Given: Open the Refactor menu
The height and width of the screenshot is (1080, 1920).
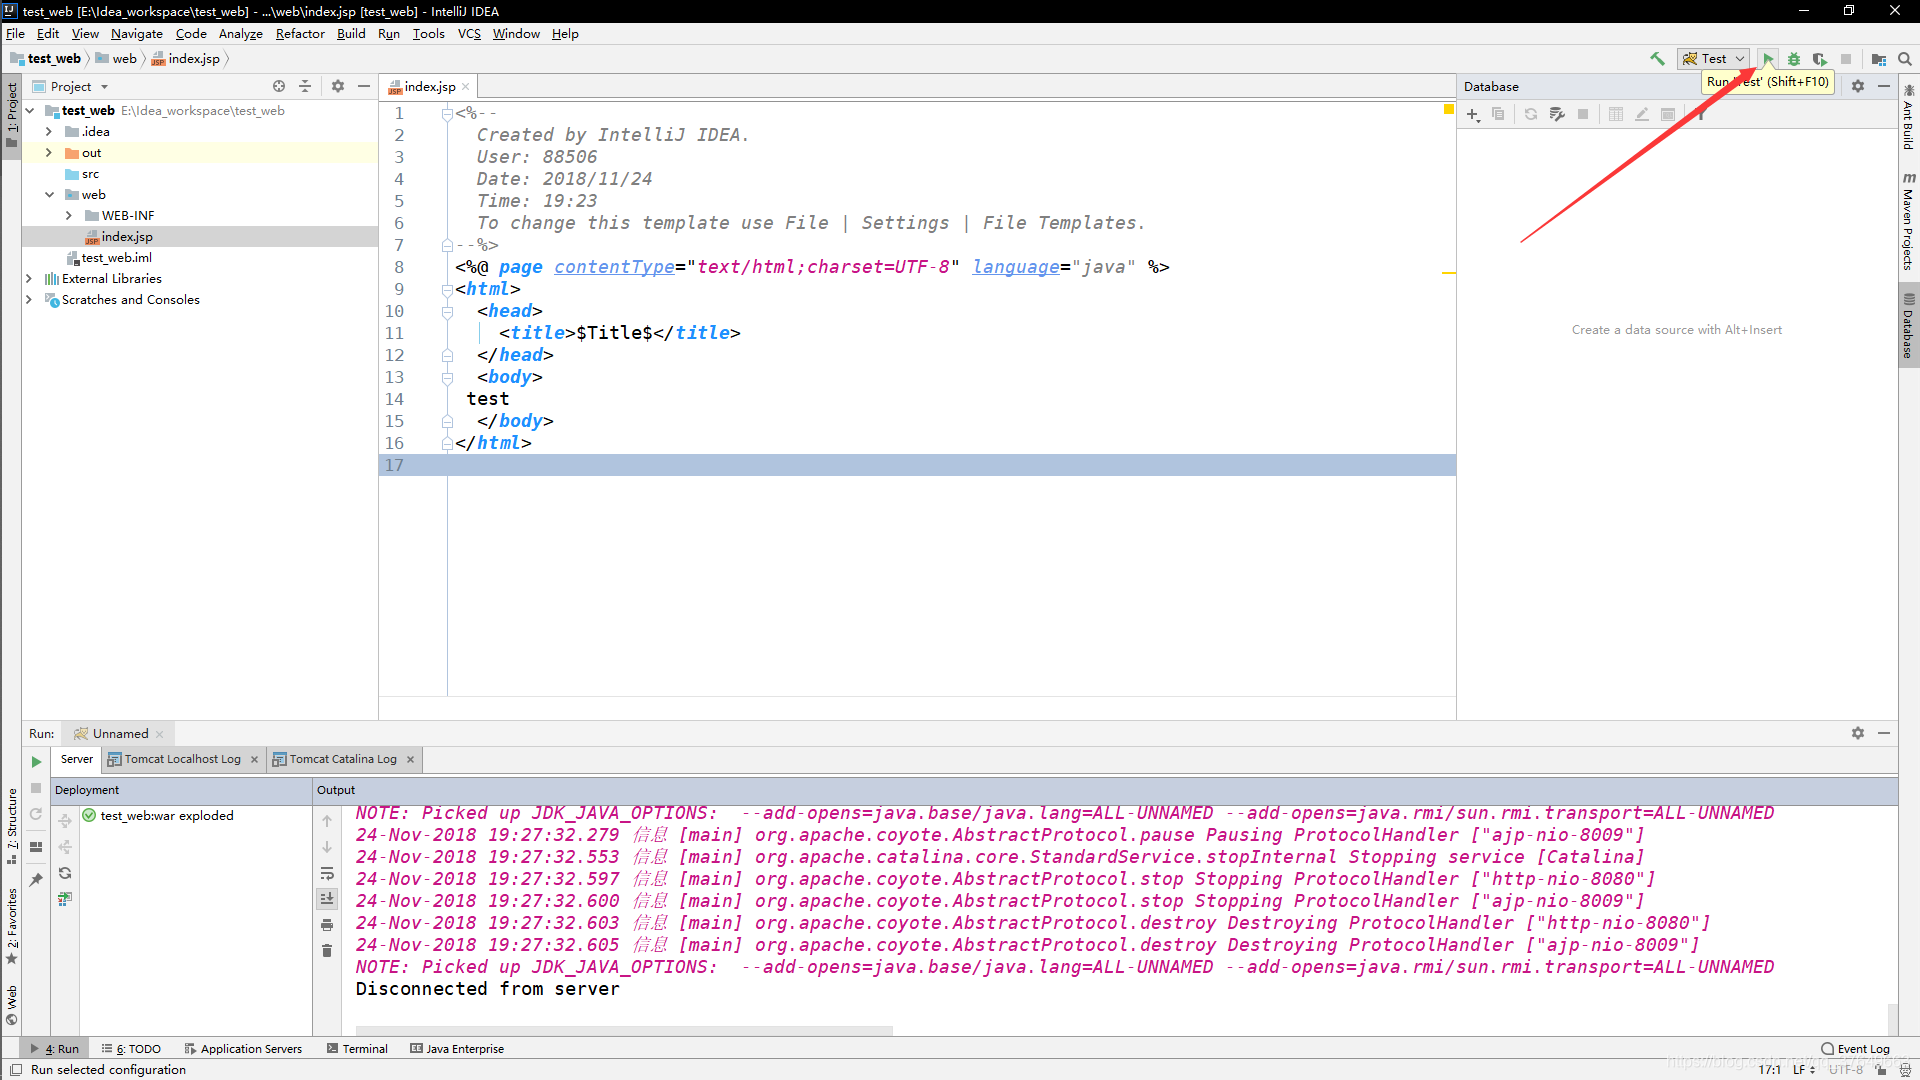Looking at the screenshot, I should 300,34.
